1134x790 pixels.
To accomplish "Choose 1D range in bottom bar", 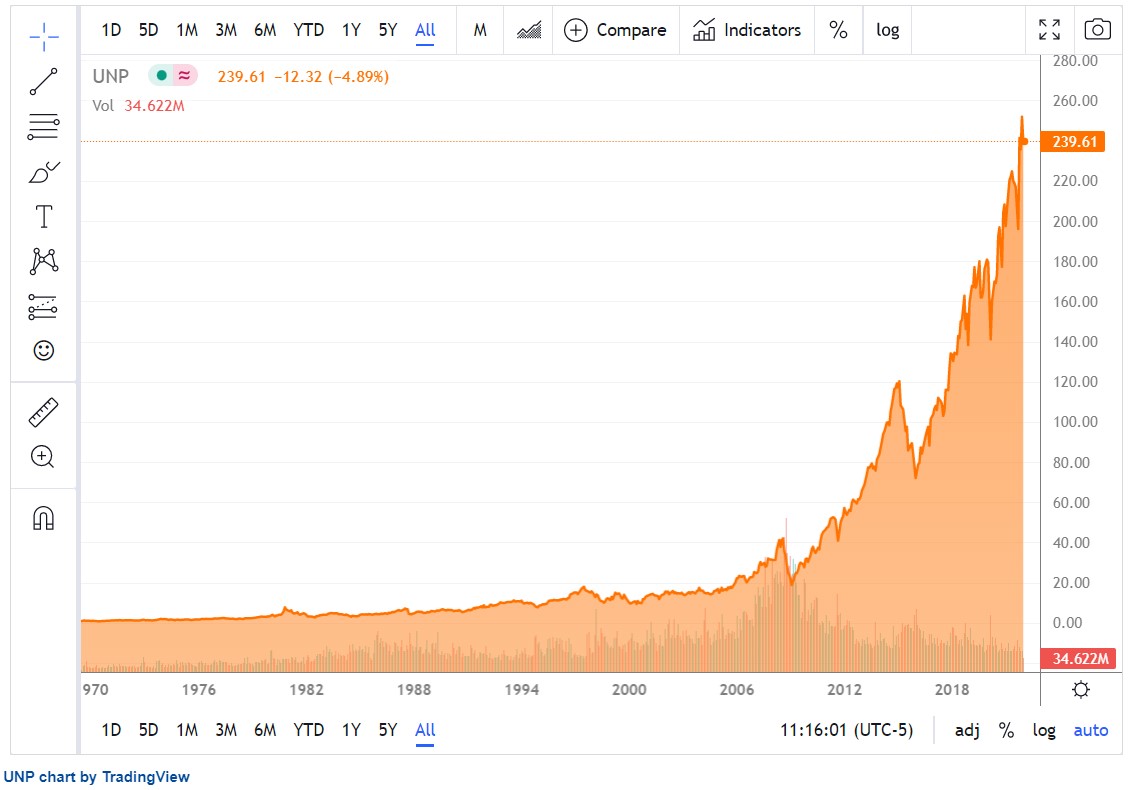I will pos(111,730).
